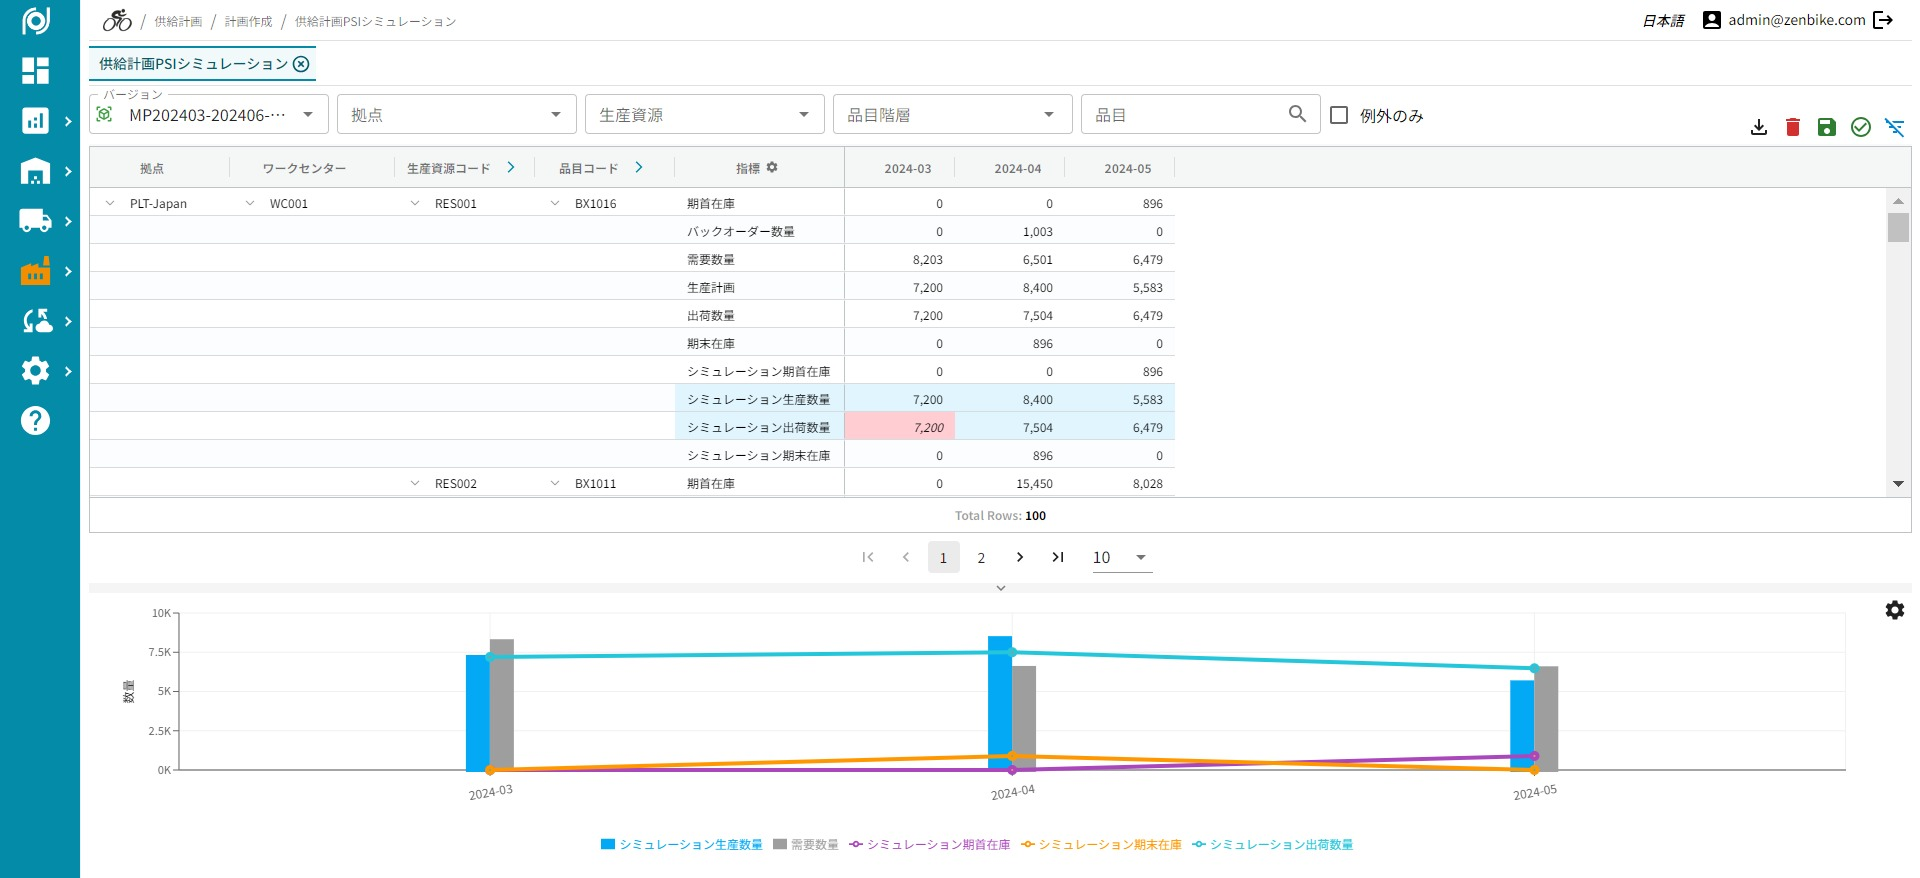Click the logout icon next to email
The width and height of the screenshot is (1920, 878).
coord(1883,20)
